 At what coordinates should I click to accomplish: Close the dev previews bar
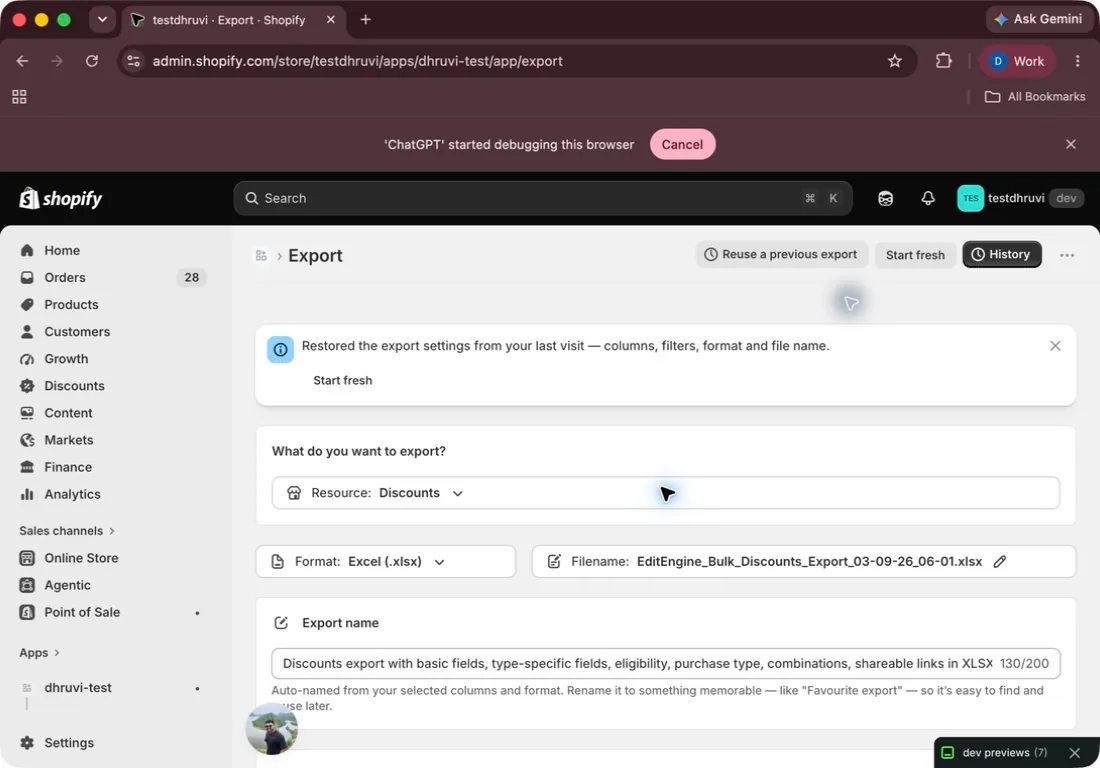pos(1074,753)
